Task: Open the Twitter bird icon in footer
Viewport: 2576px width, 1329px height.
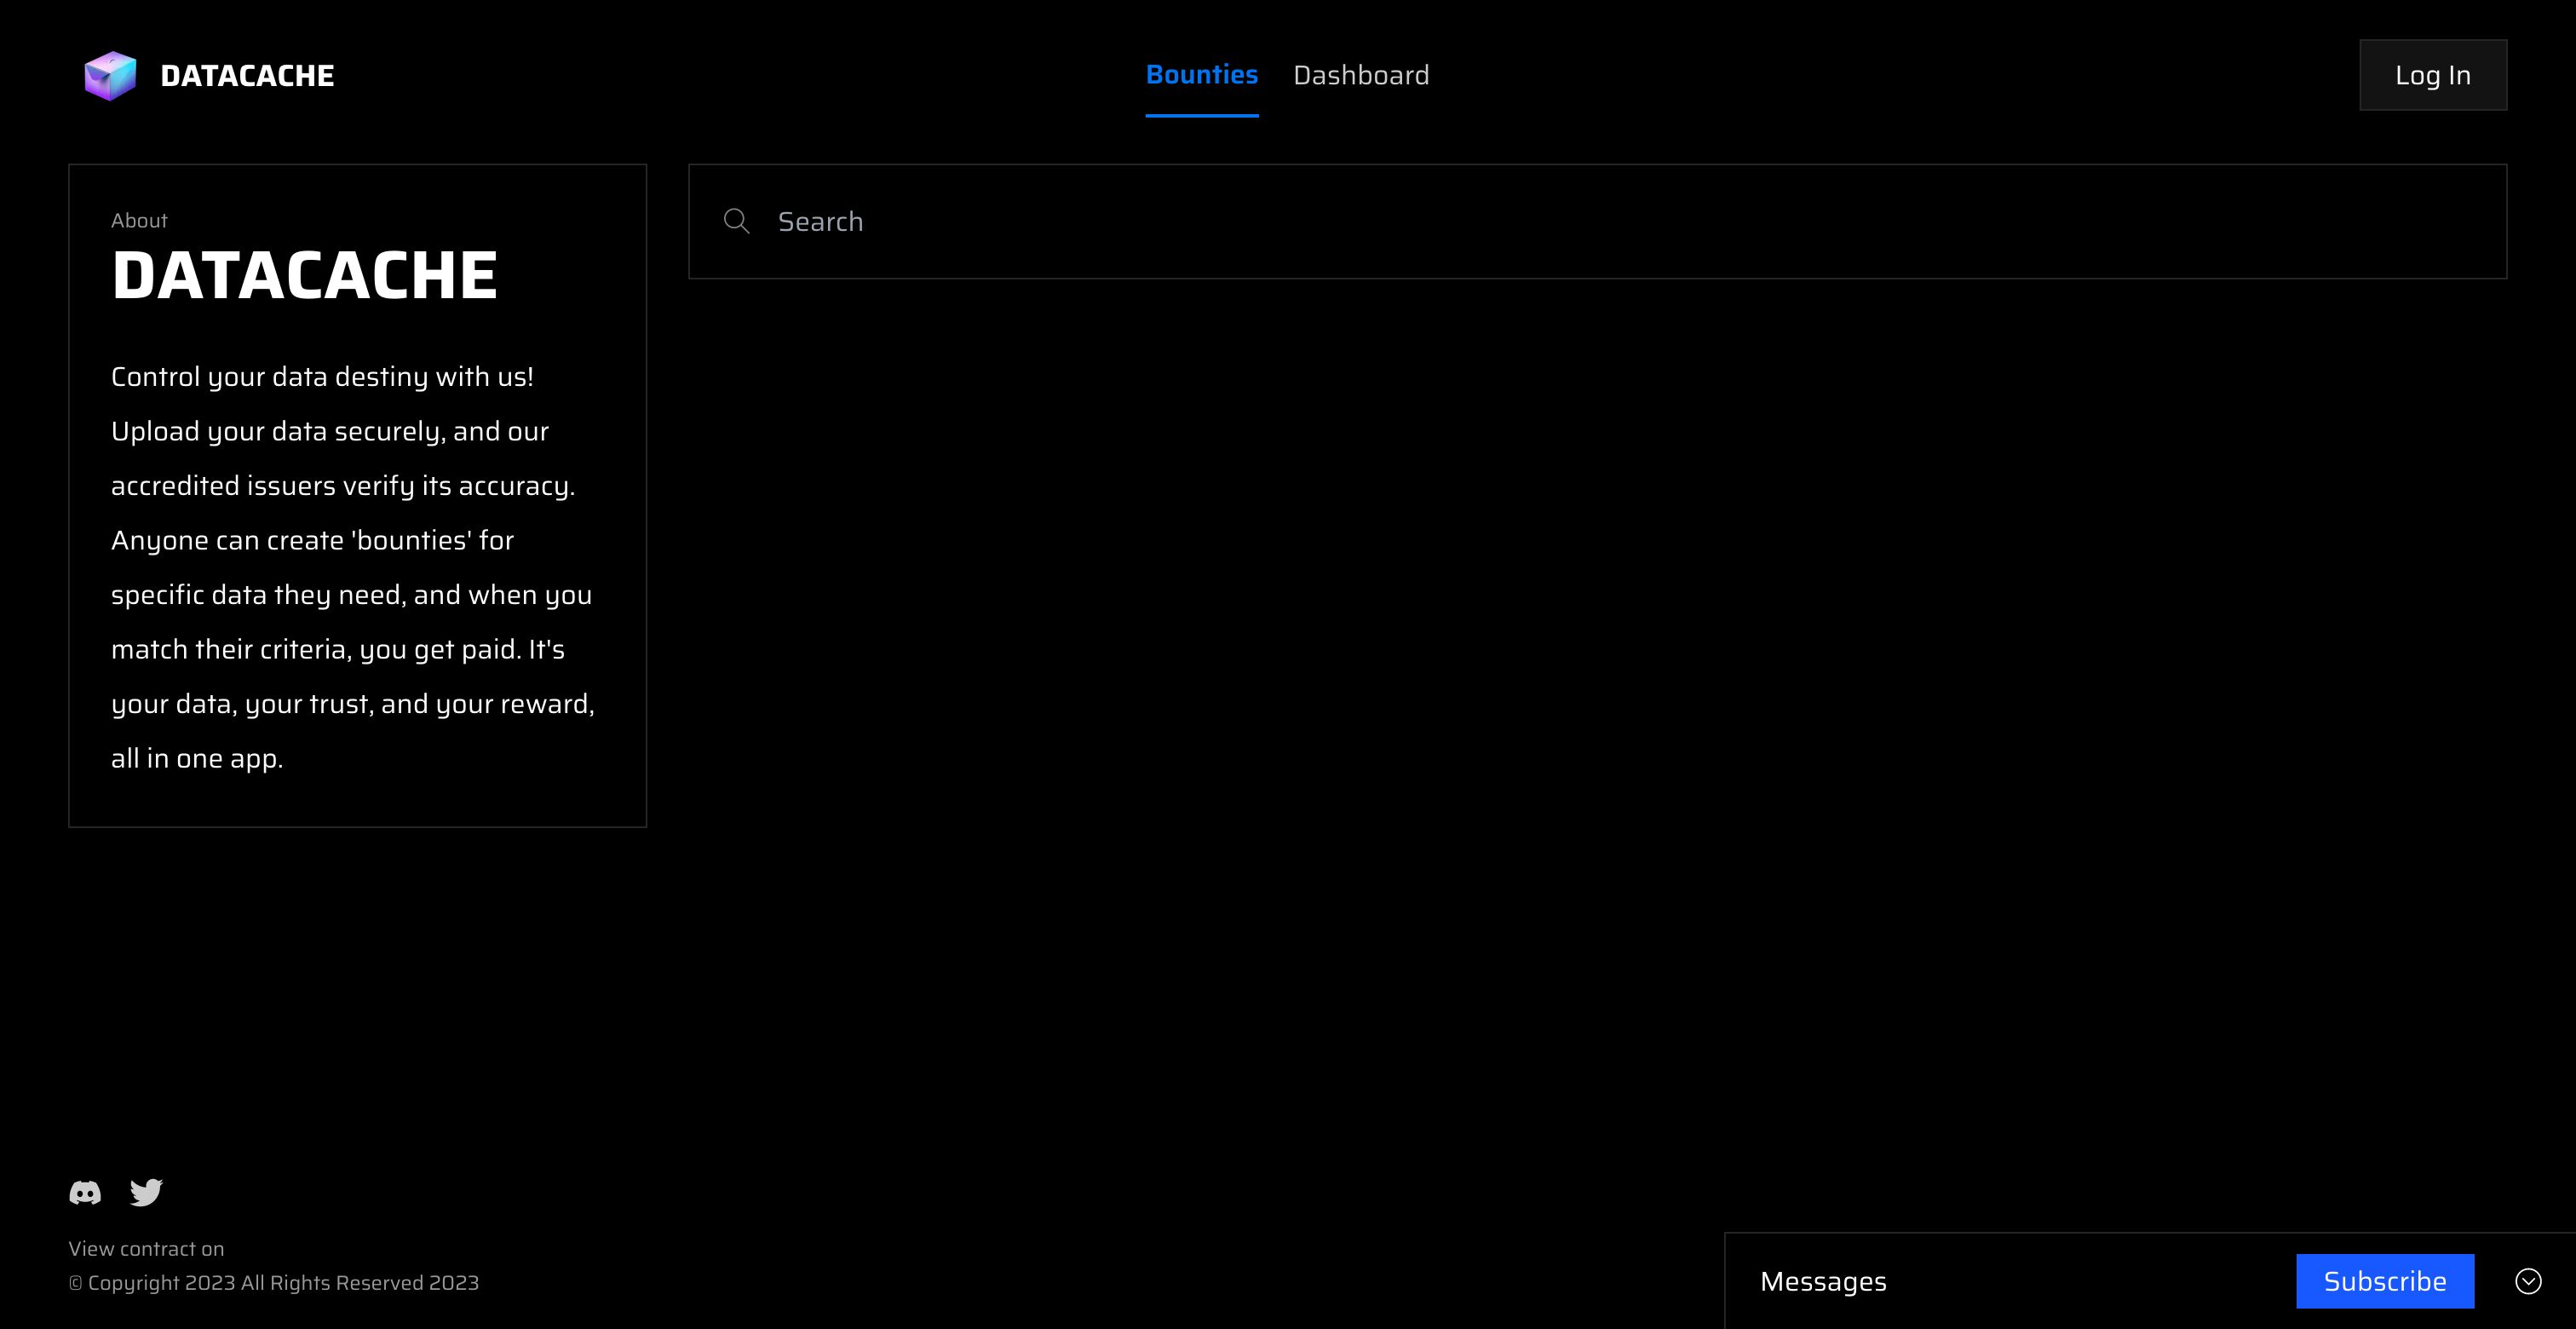Action: 146,1192
